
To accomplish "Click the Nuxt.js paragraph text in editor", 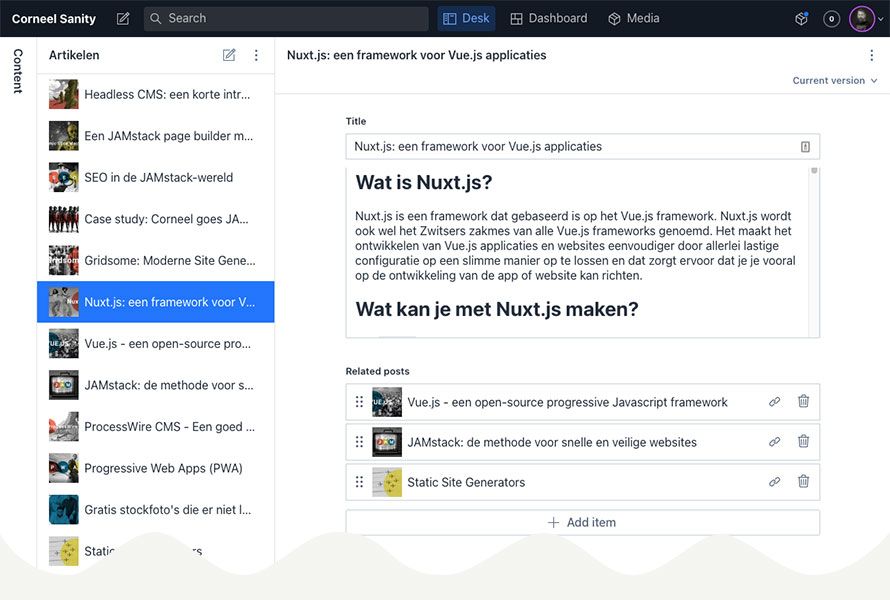I will [575, 246].
